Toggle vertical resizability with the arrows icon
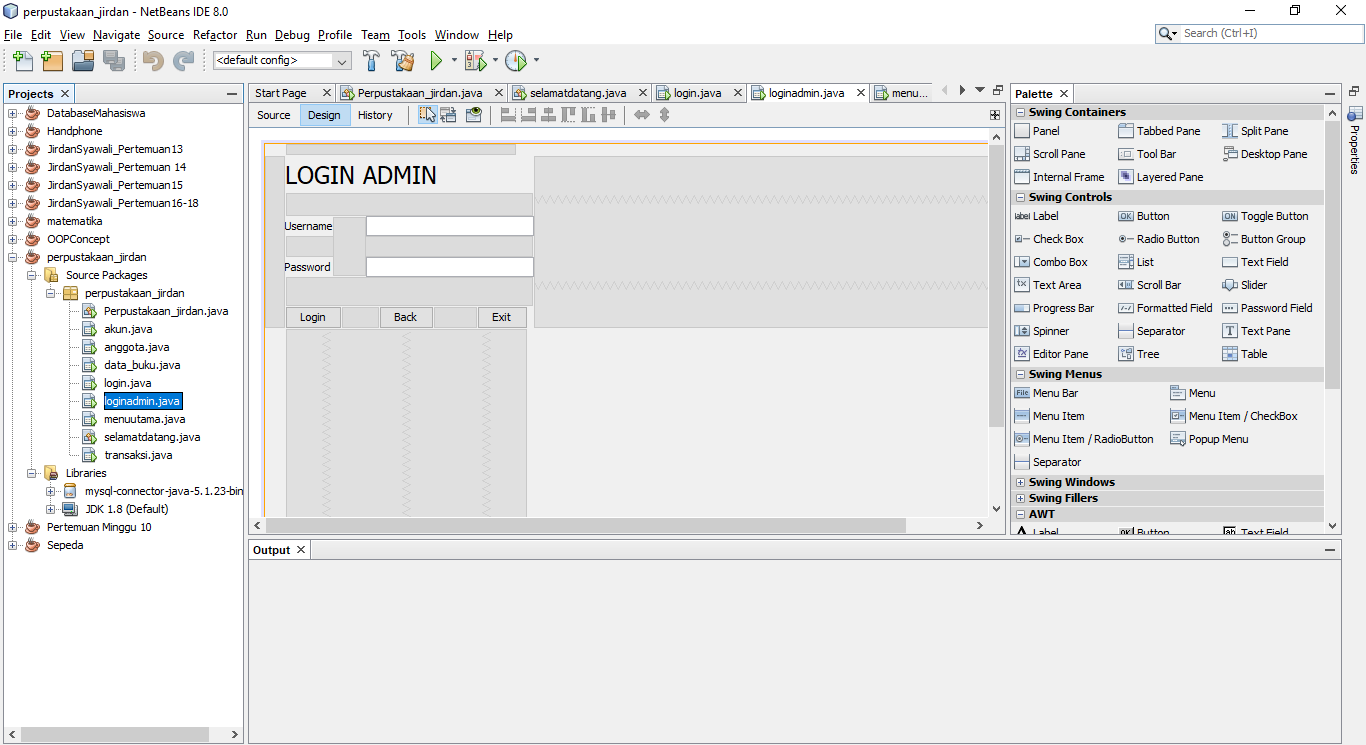The image size is (1366, 745). pyautogui.click(x=664, y=115)
